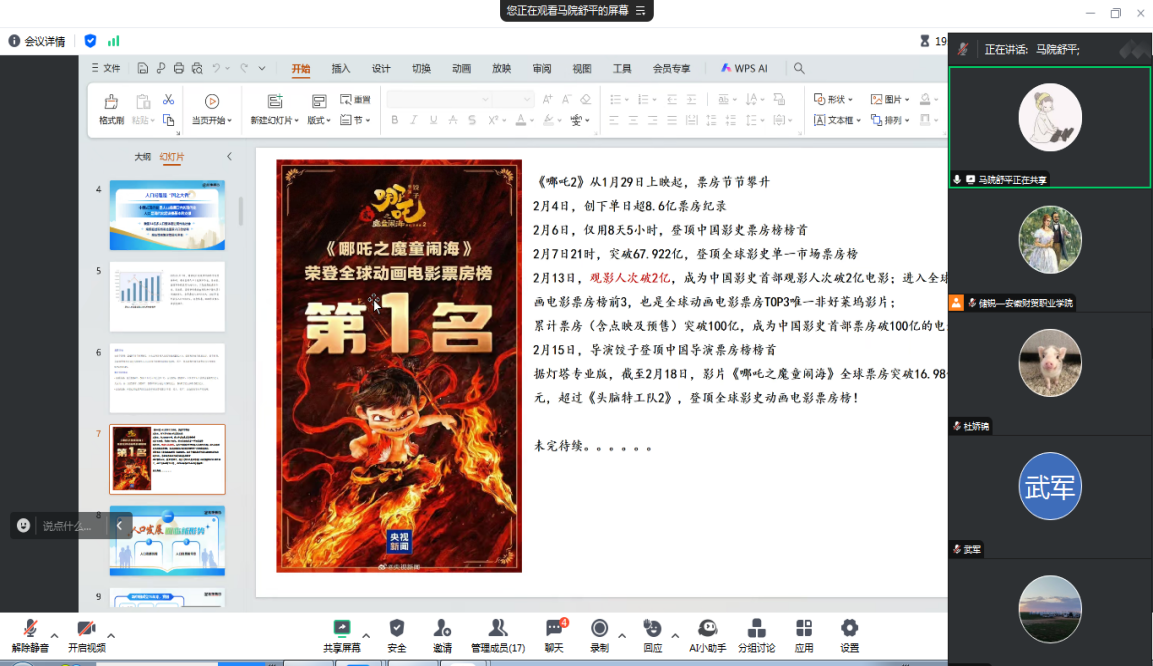Open meeting Settings (设置) gear
Screen dimensions: 1153x666
pyautogui.click(x=849, y=634)
